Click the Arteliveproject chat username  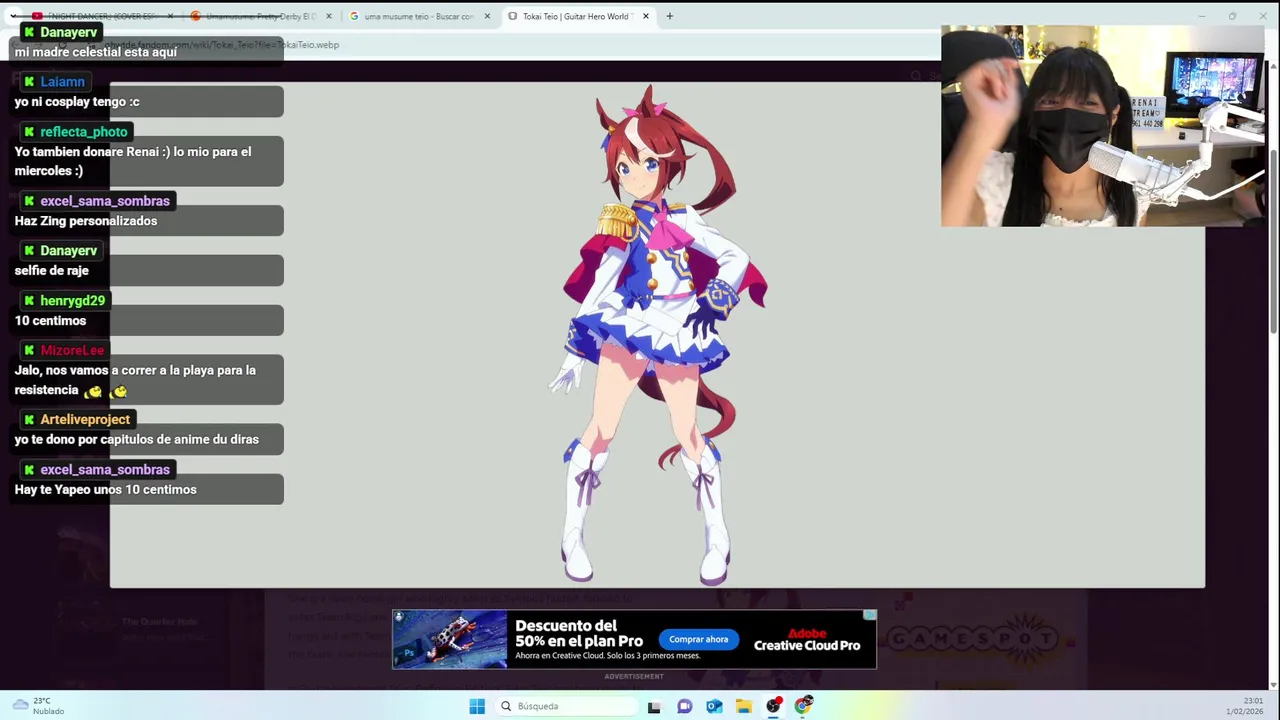click(x=85, y=420)
